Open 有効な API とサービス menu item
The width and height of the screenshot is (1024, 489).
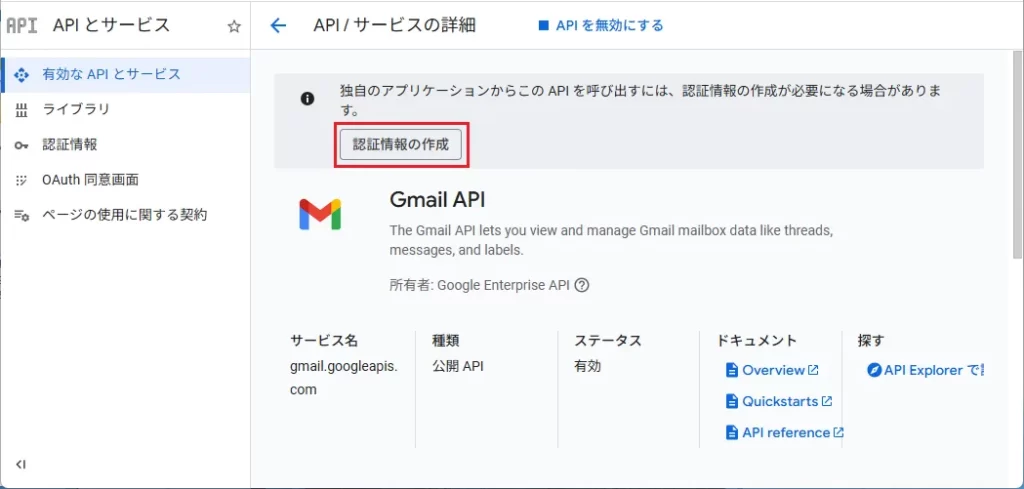pos(125,74)
